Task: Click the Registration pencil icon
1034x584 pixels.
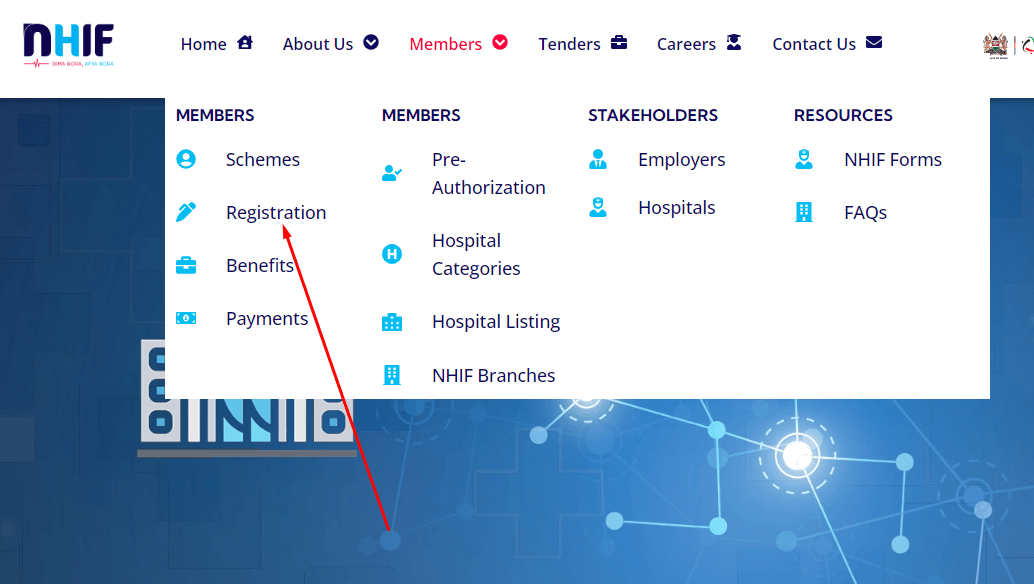Action: point(186,212)
